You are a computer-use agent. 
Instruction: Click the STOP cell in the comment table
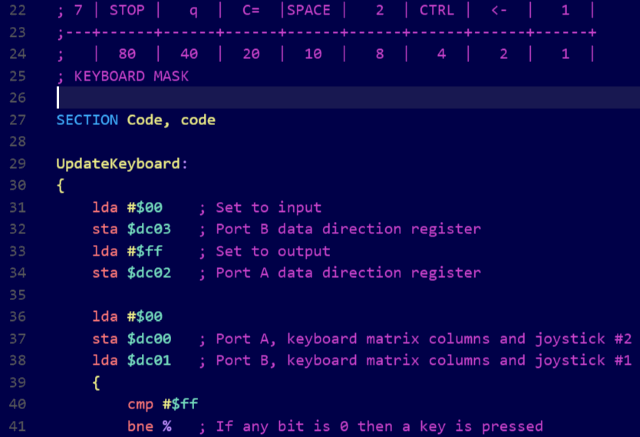127,10
